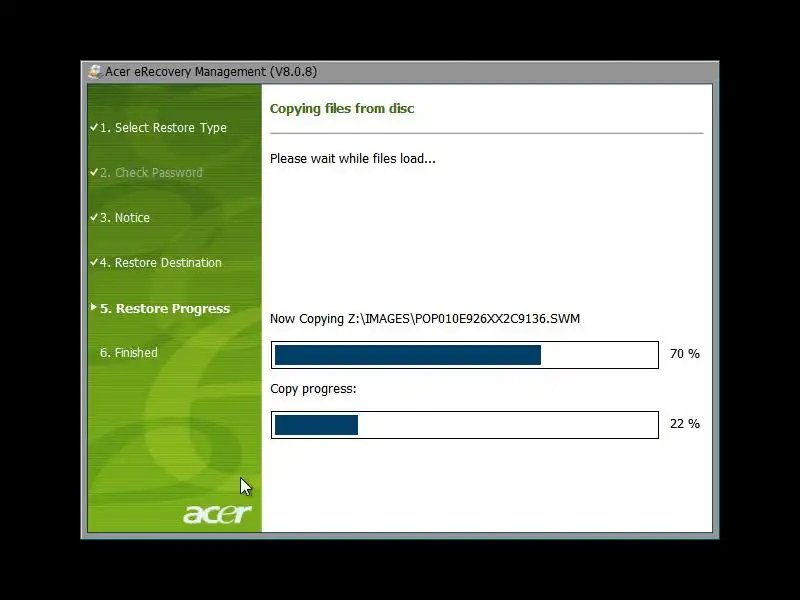Click the eRecovery app icon in title bar
This screenshot has width=800, height=600.
click(x=94, y=71)
